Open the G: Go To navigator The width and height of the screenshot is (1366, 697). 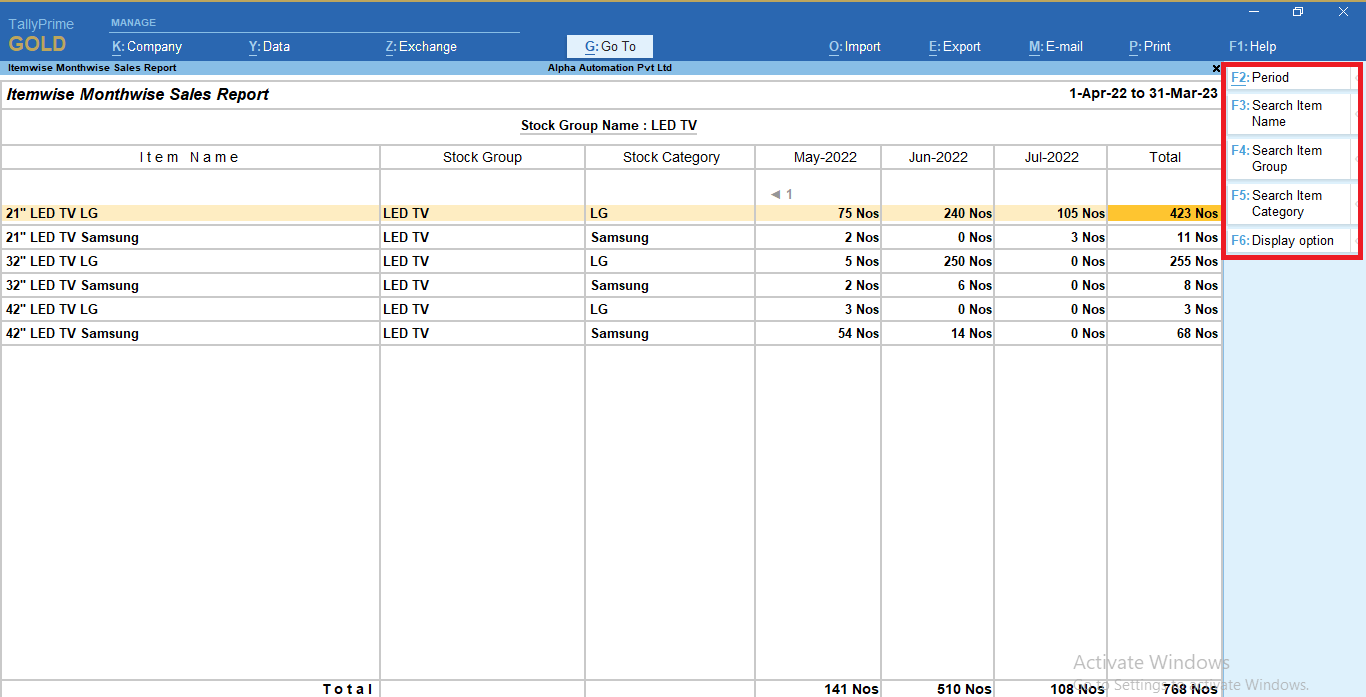point(609,46)
